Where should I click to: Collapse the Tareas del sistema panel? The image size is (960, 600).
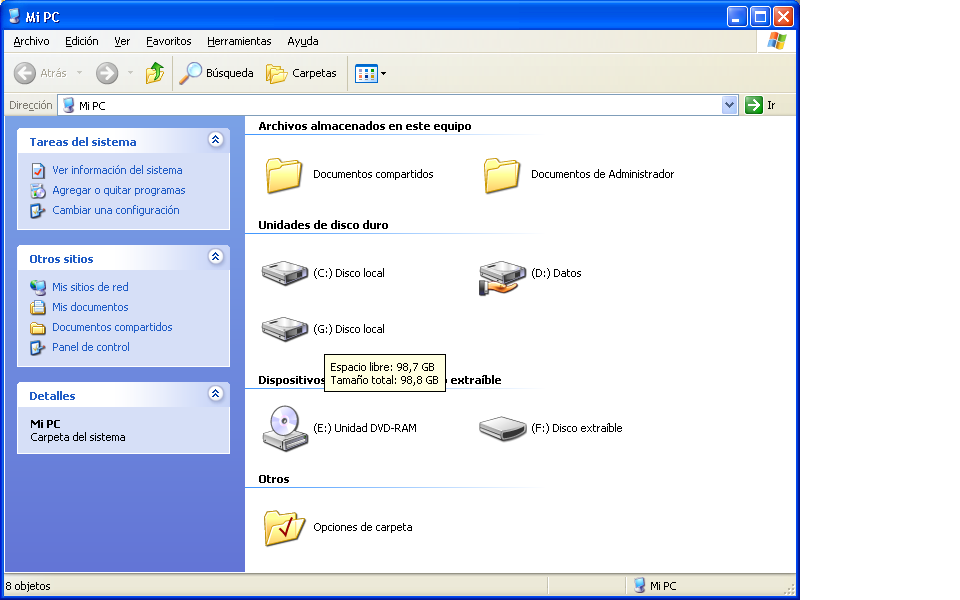click(x=216, y=140)
